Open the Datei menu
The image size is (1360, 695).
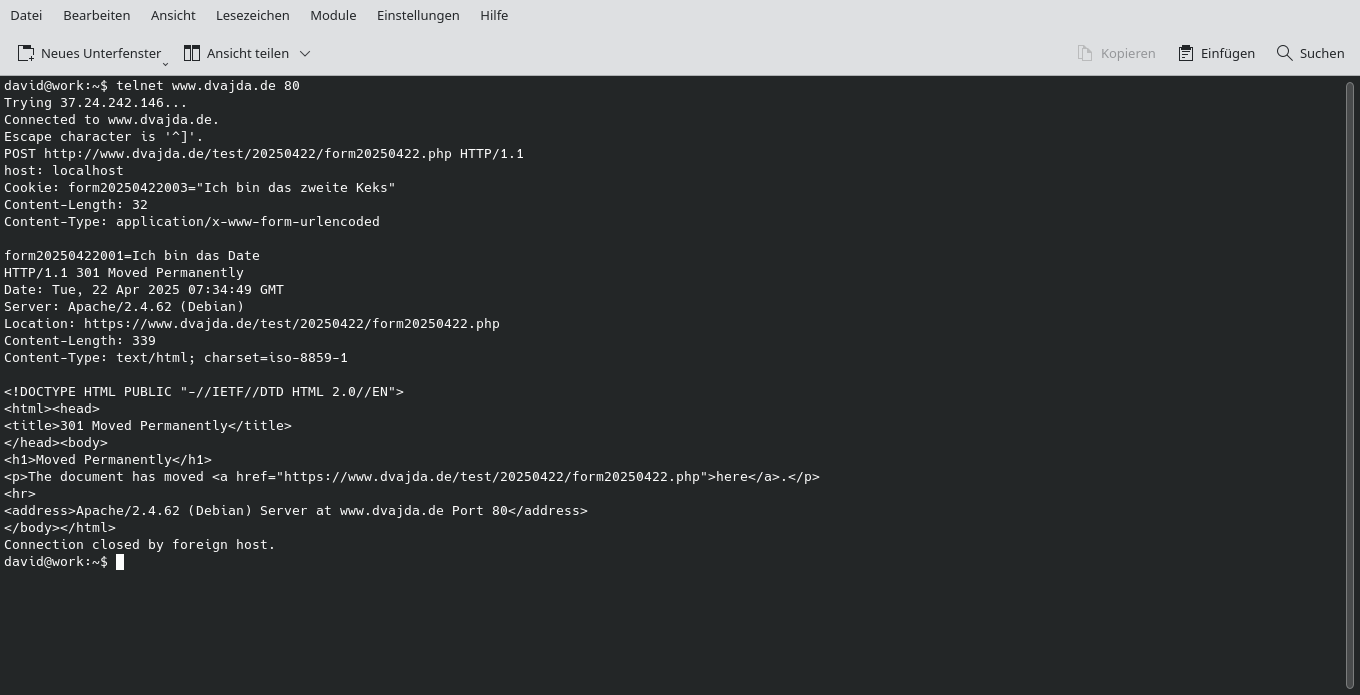click(26, 15)
